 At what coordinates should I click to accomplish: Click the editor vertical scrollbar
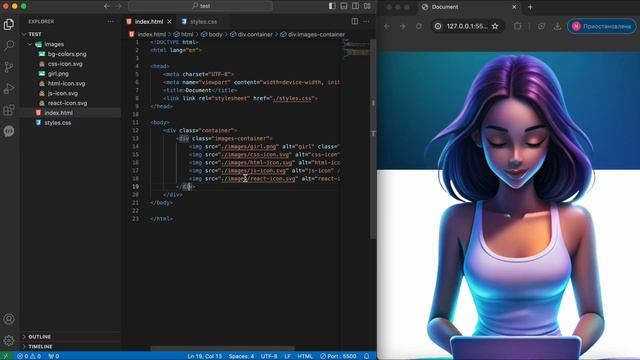(373, 139)
